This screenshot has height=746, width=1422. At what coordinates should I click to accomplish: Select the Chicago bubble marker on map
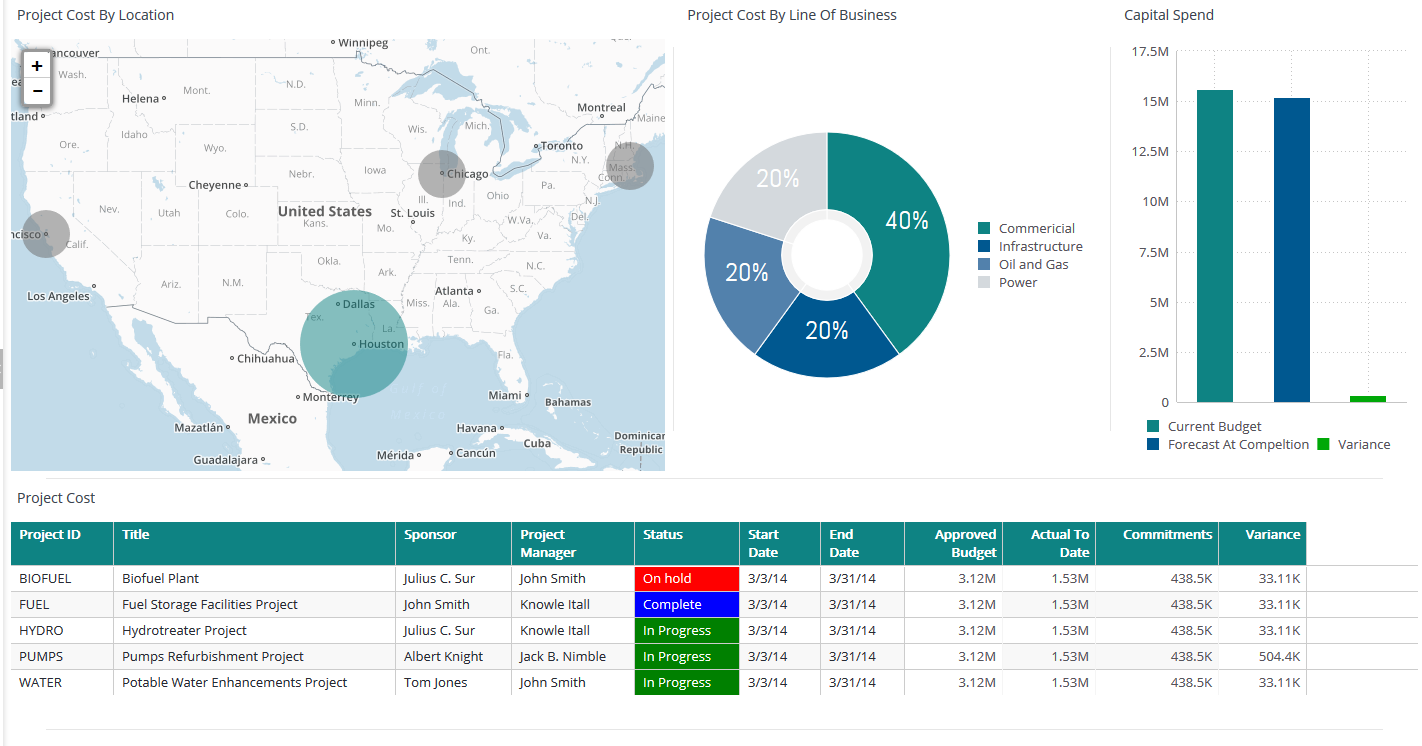point(441,174)
